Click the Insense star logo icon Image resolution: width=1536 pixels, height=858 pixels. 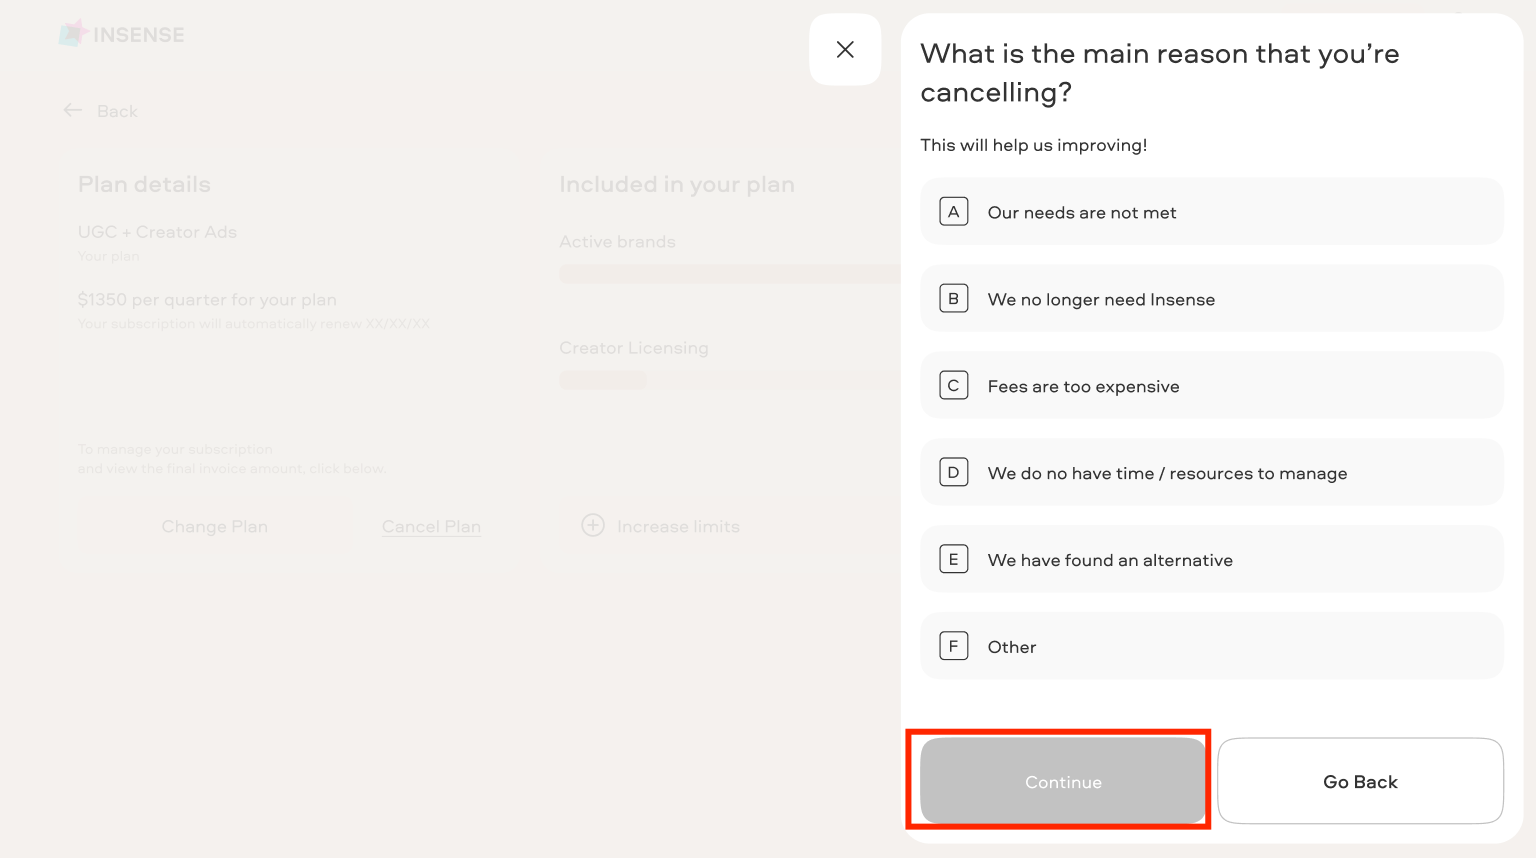pos(73,34)
